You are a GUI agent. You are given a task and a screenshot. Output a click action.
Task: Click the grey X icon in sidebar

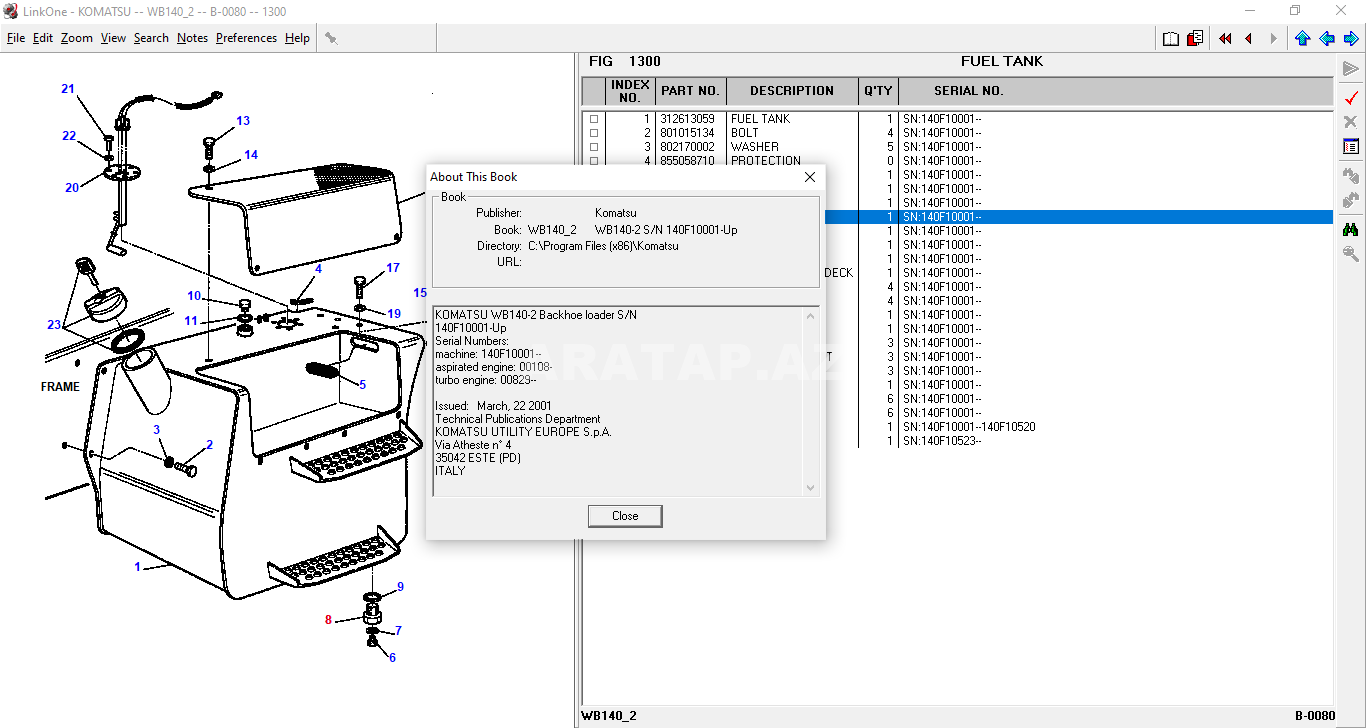pos(1351,122)
